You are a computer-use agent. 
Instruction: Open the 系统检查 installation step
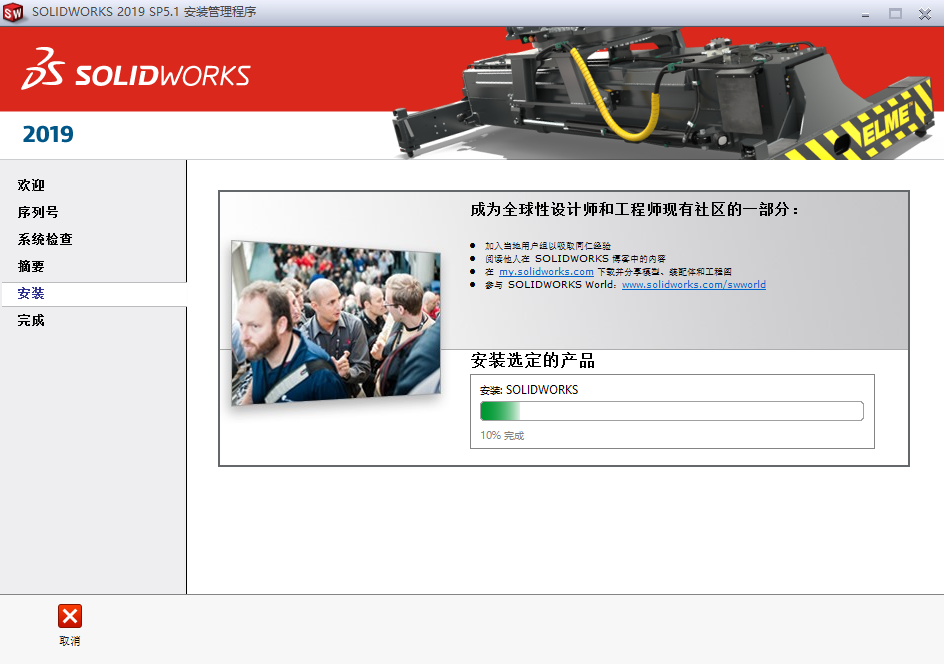coord(44,239)
